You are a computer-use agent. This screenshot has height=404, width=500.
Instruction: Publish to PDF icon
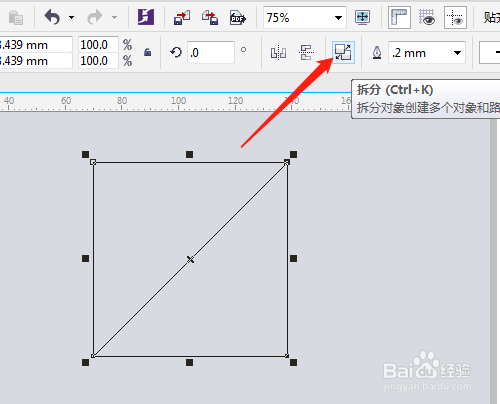(238, 17)
